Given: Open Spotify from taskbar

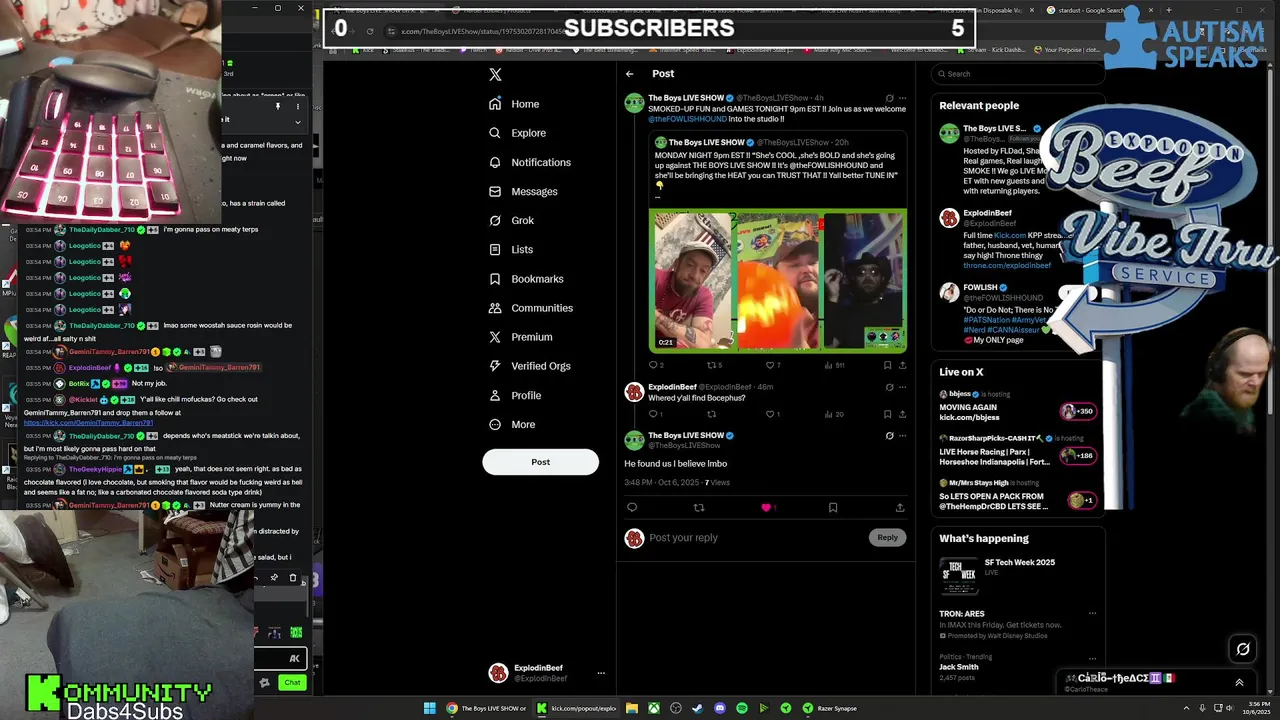Looking at the screenshot, I should coord(742,708).
